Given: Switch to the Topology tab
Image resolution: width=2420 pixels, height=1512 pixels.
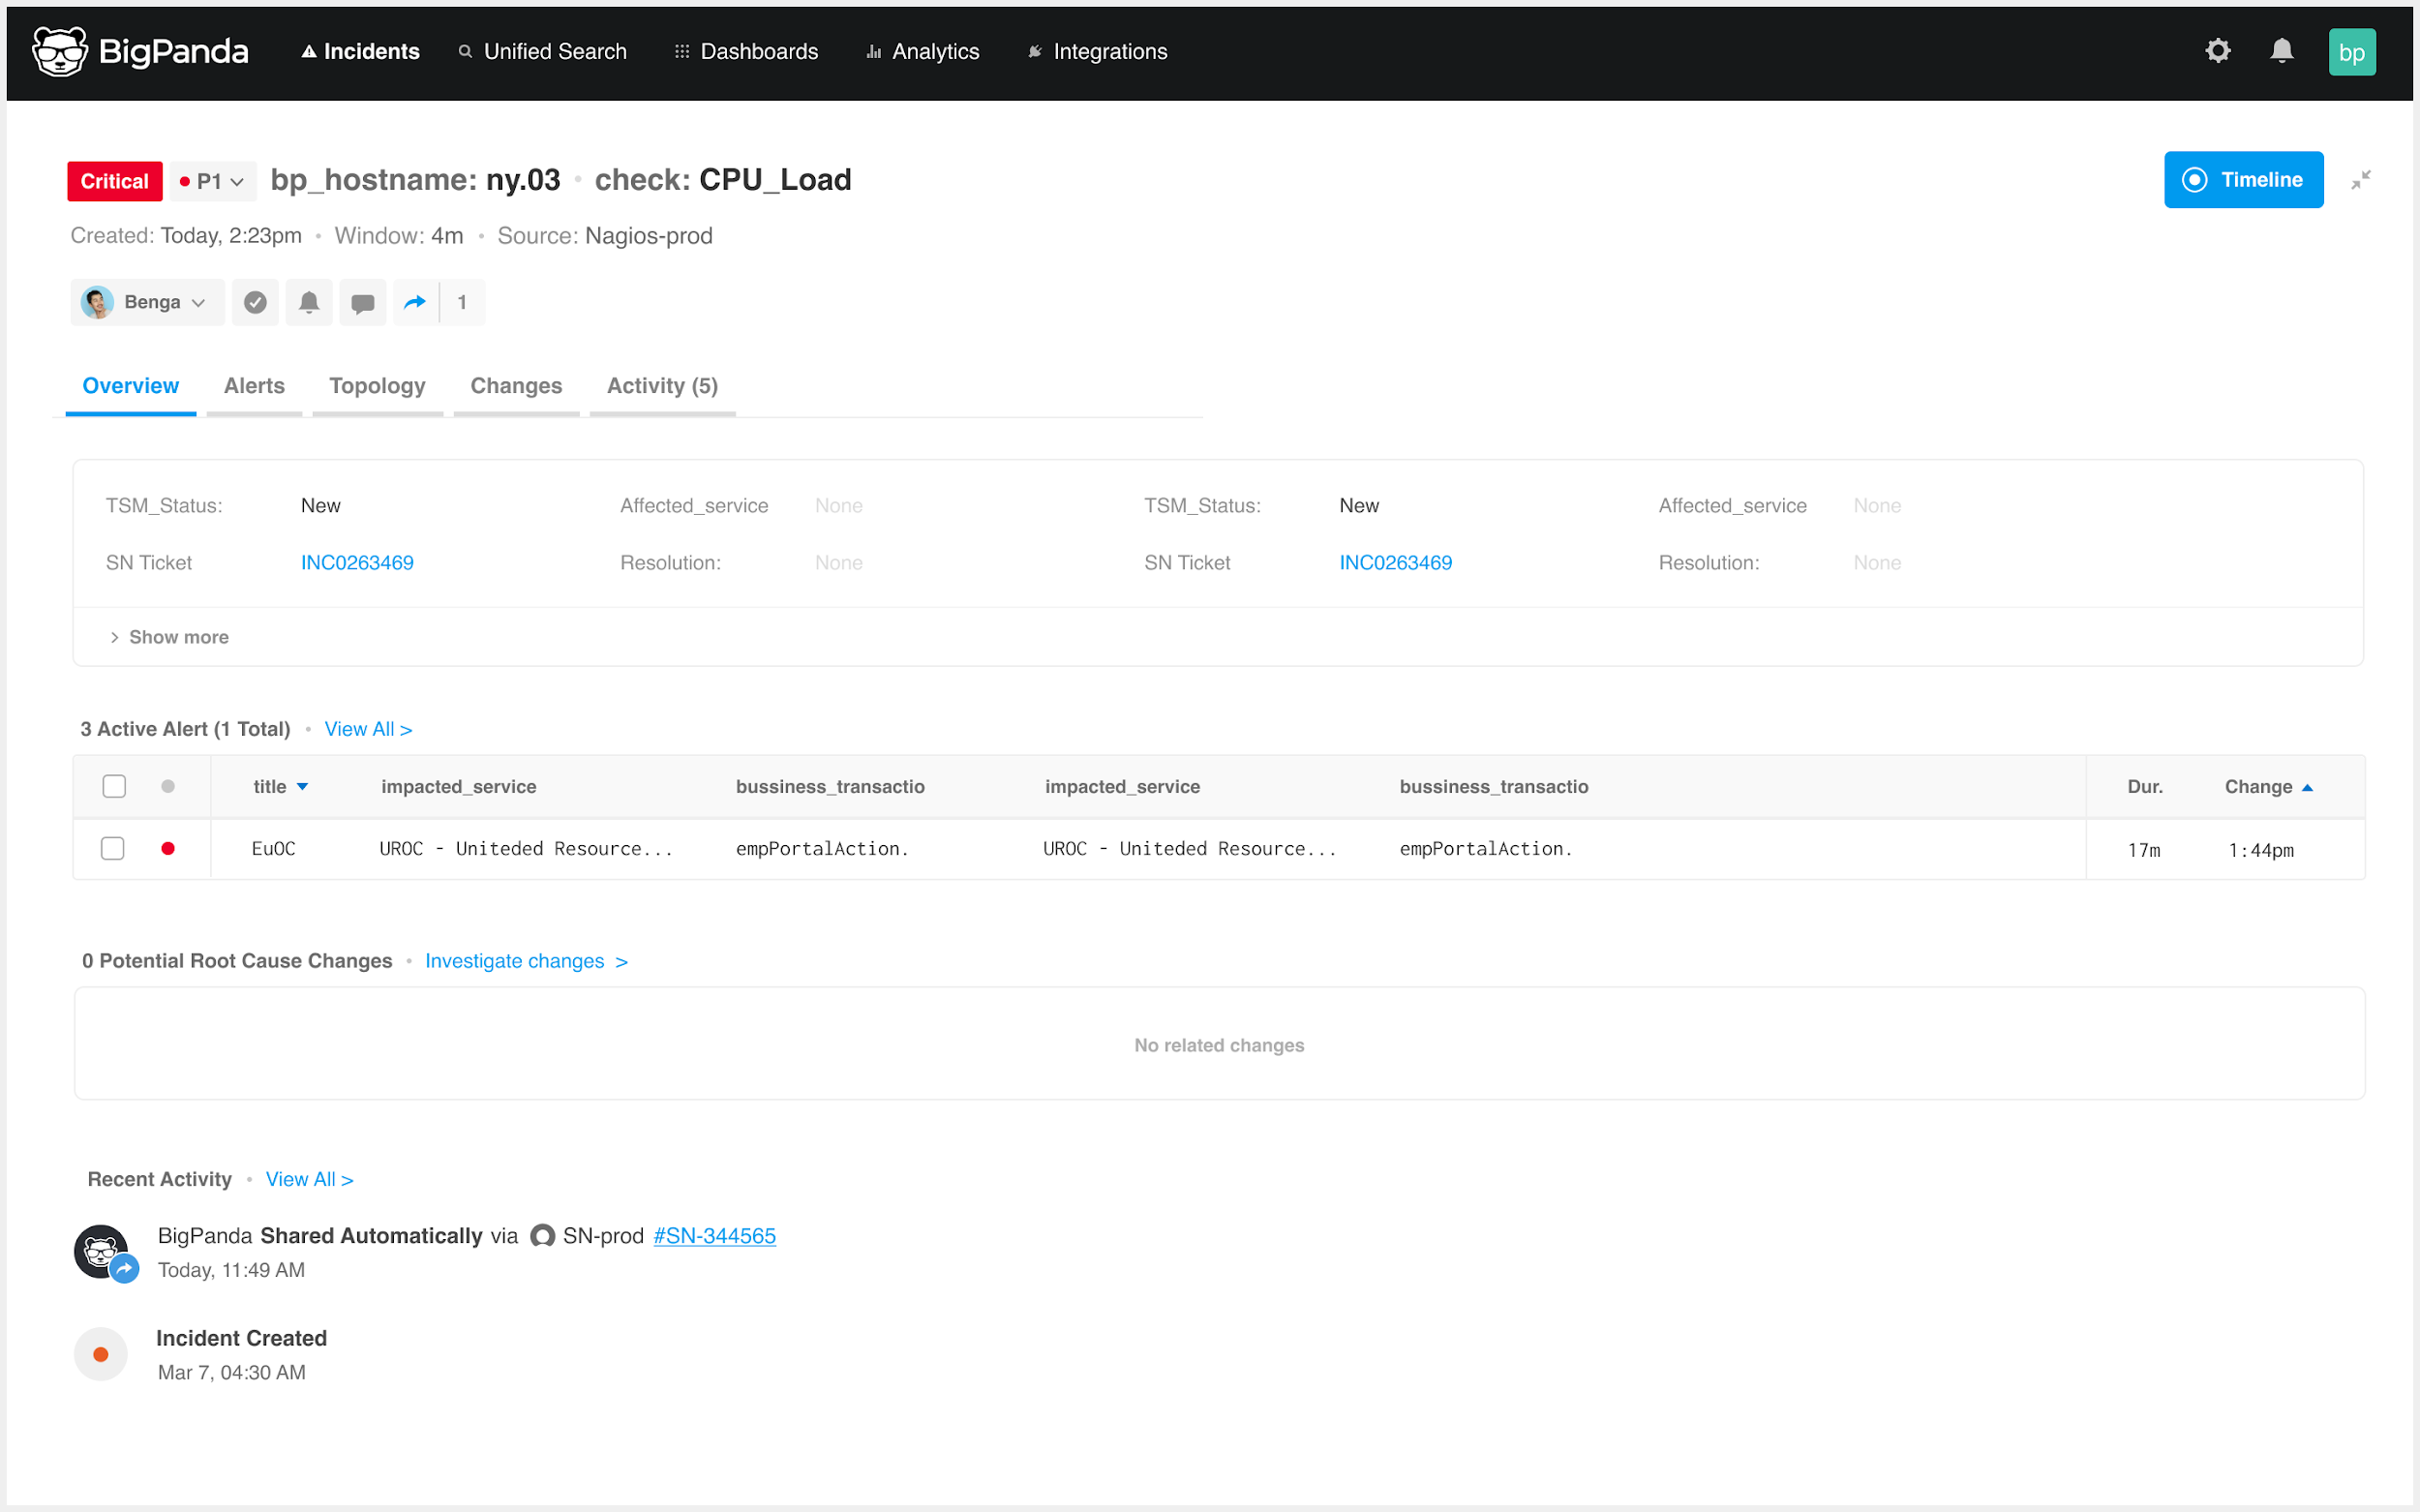Looking at the screenshot, I should tap(377, 386).
